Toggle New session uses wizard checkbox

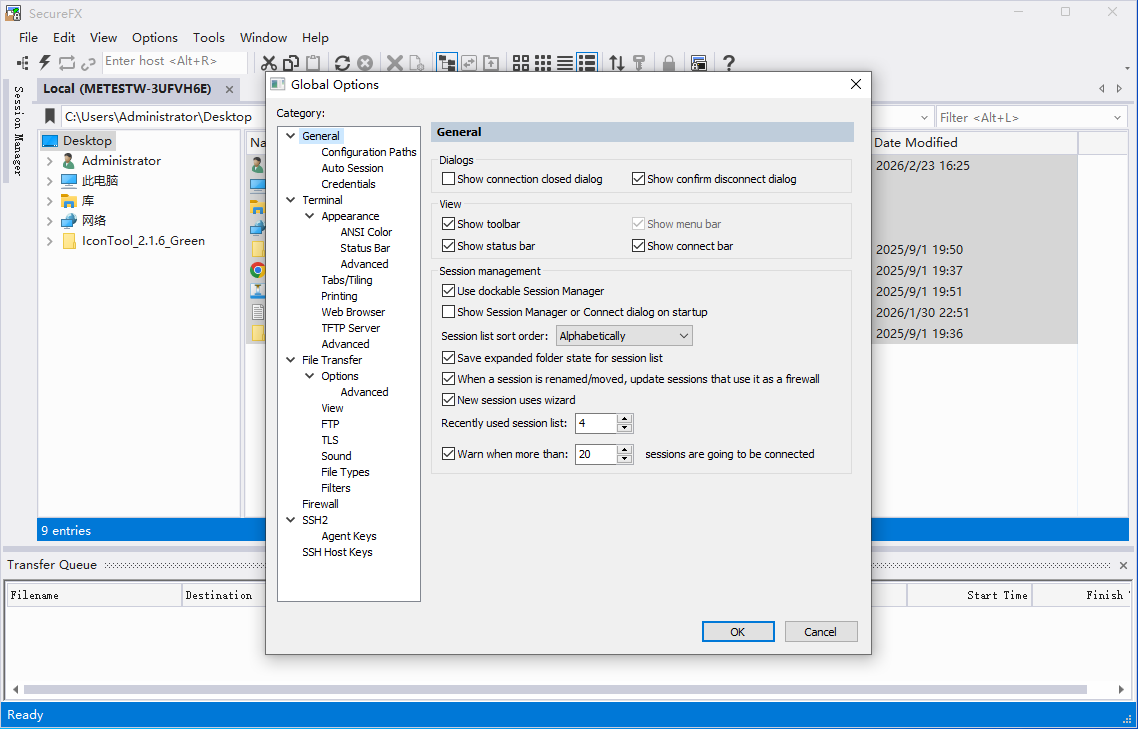[x=449, y=400]
